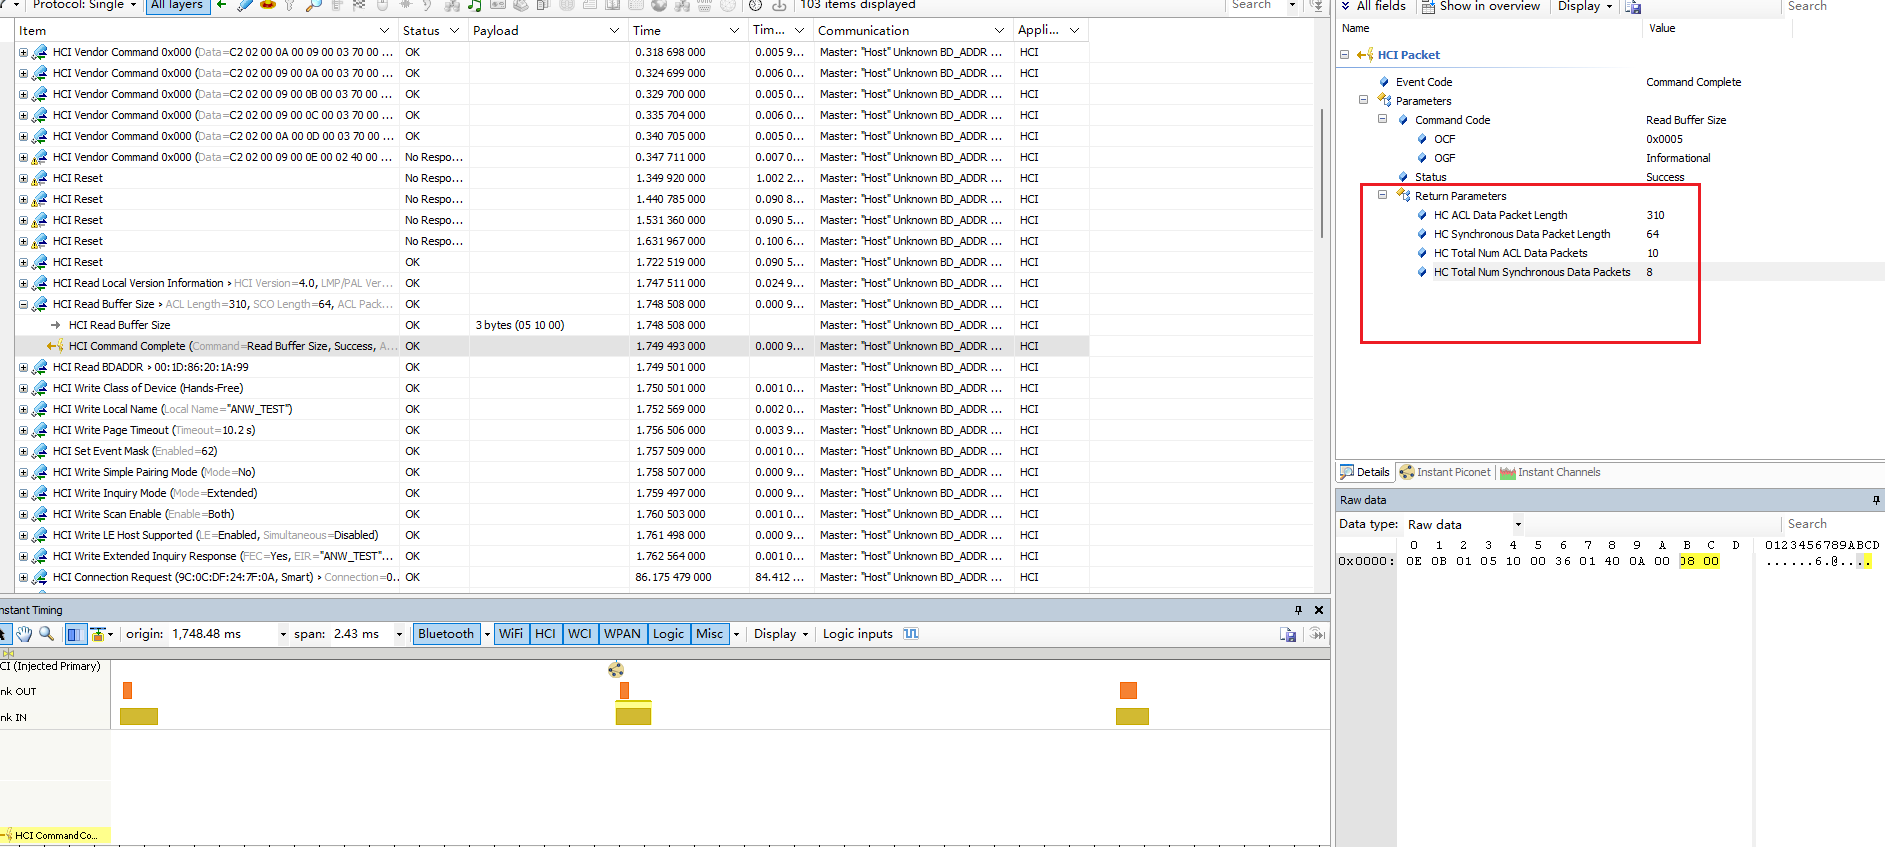Viewport: 1885px width, 847px height.
Task: Click the magnifier search icon in top toolbar
Action: [x=313, y=6]
